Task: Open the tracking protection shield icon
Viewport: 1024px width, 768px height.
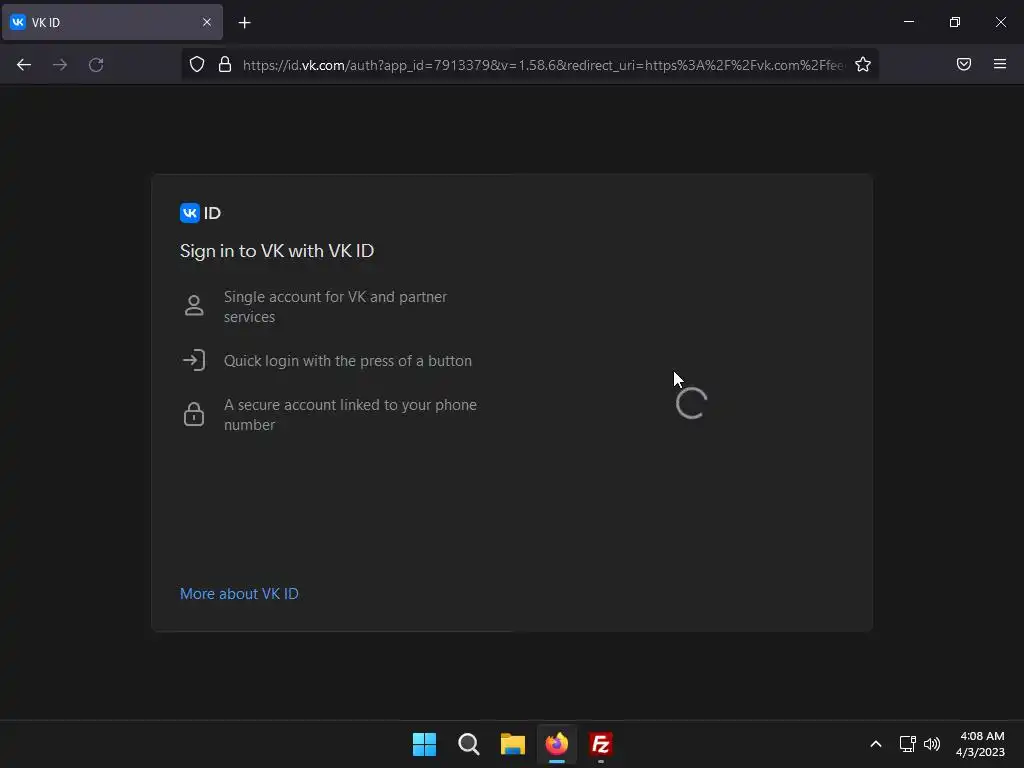Action: click(197, 64)
